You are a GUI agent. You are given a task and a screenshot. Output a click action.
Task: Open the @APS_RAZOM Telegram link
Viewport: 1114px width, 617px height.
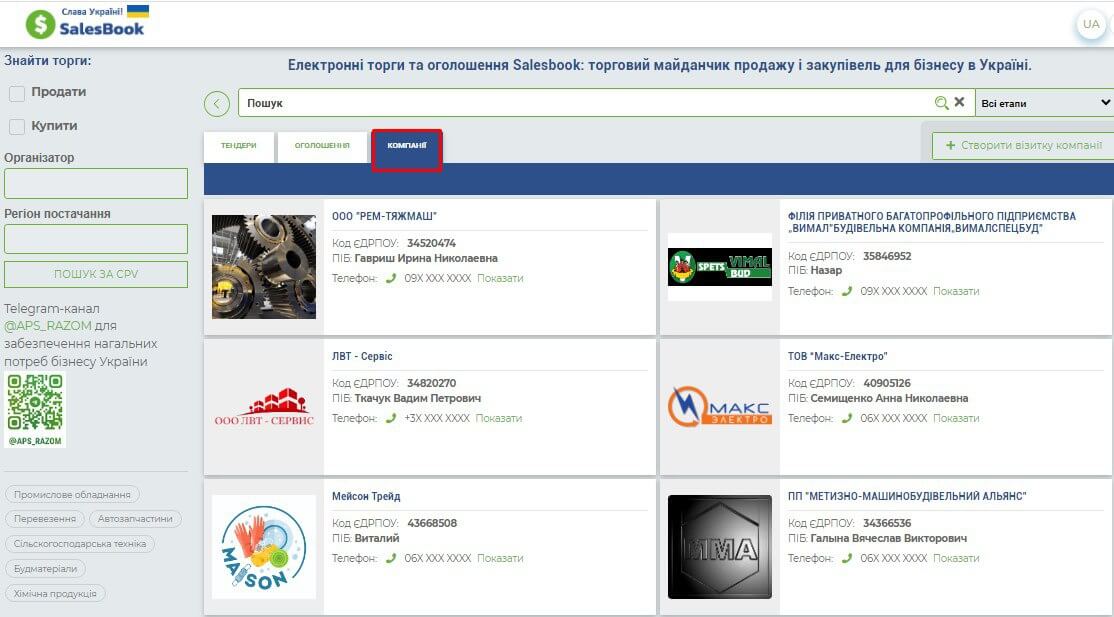[x=48, y=326]
